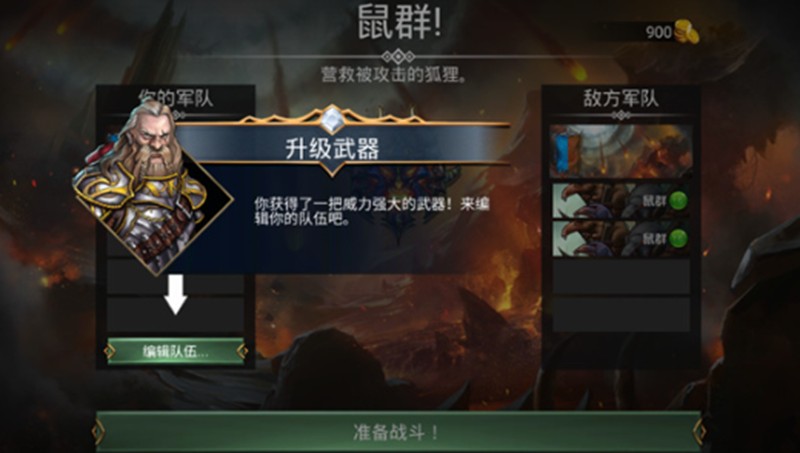Select the first 鼠群 enemy troop
The image size is (800, 453).
(x=621, y=200)
